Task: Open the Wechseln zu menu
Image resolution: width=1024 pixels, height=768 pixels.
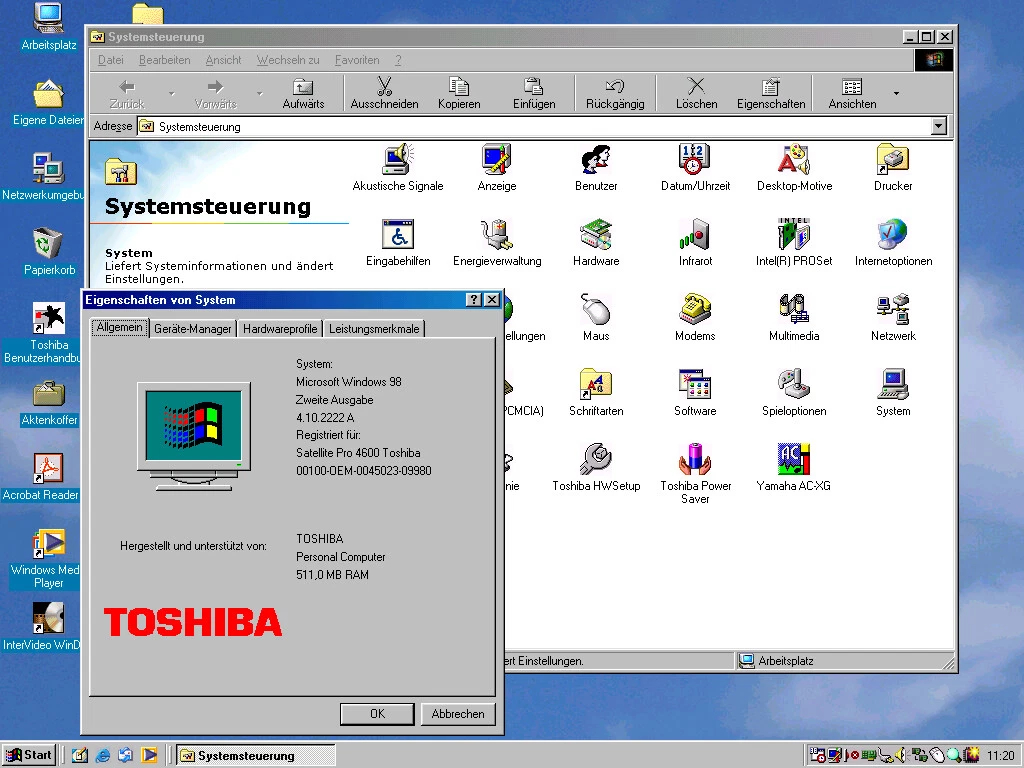Action: [x=288, y=60]
